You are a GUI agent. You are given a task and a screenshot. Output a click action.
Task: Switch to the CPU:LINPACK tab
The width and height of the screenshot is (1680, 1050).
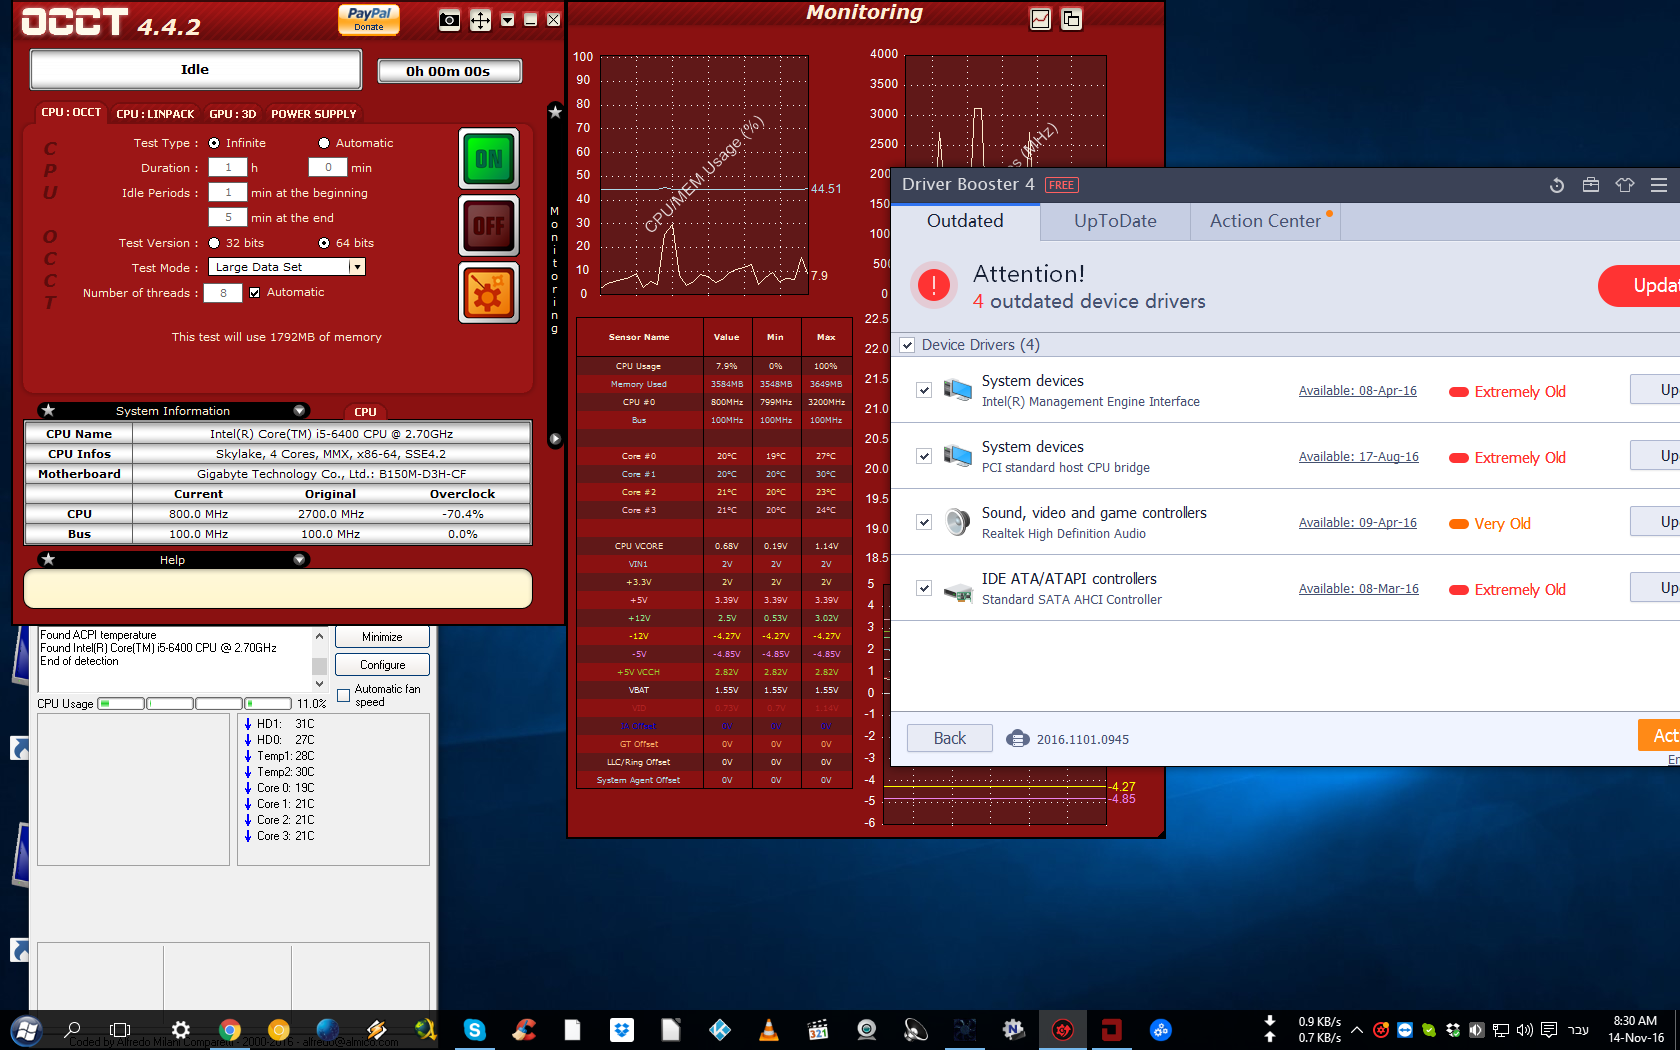155,114
